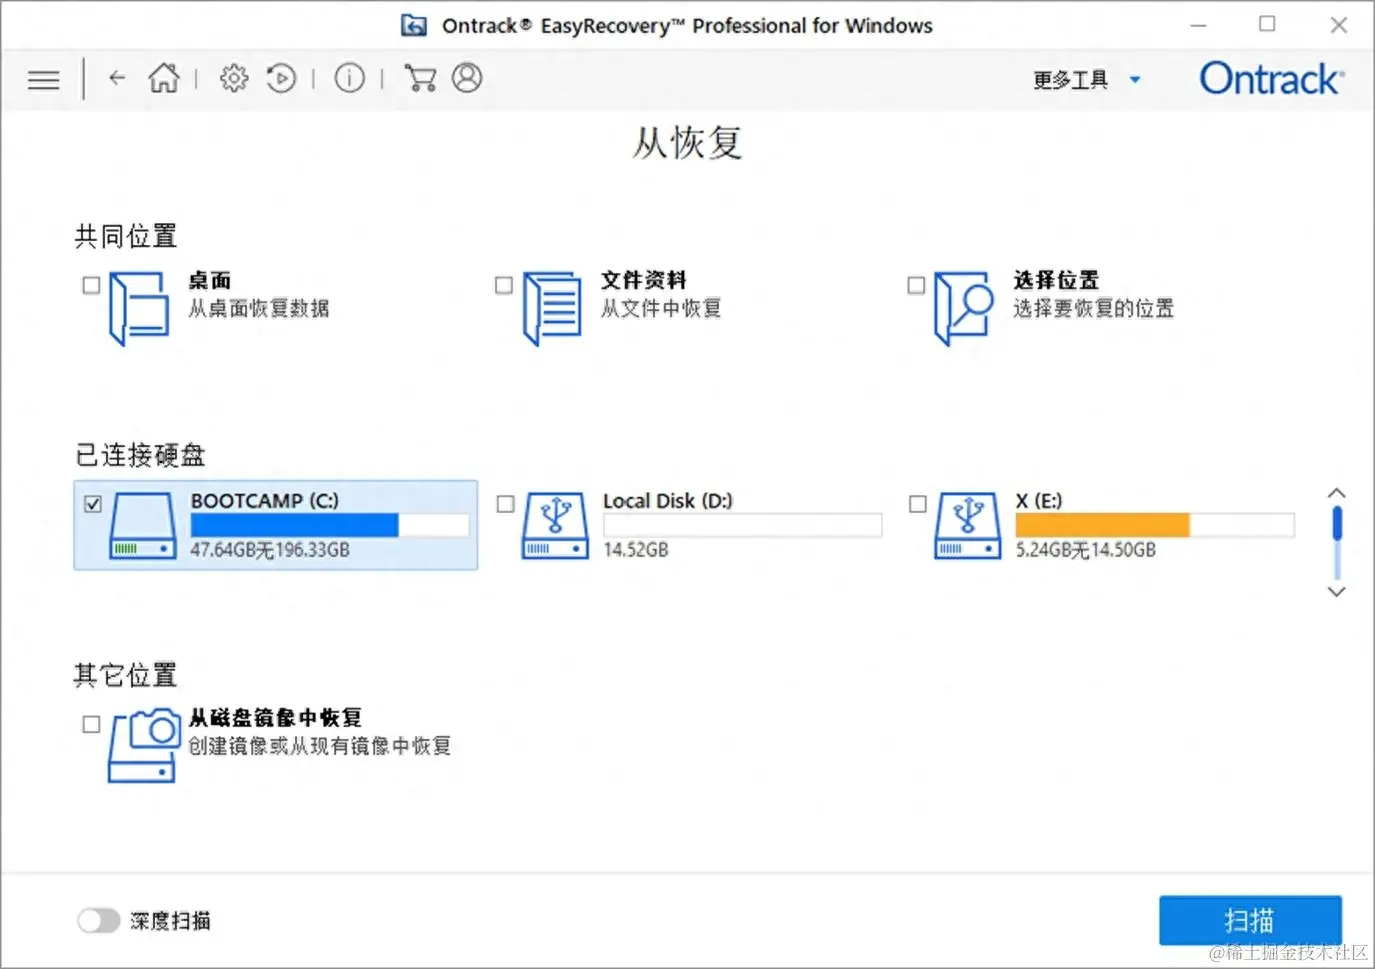Click the 从文件中恢复 description
The width and height of the screenshot is (1375, 969).
(661, 308)
